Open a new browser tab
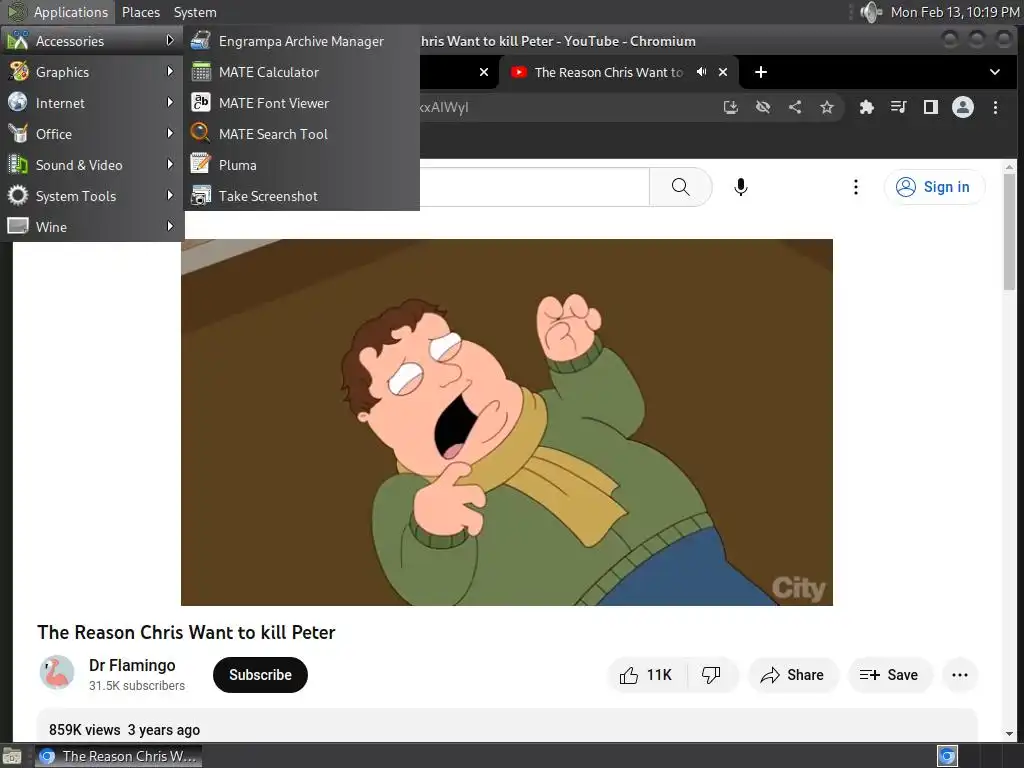The height and width of the screenshot is (768, 1024). point(761,72)
